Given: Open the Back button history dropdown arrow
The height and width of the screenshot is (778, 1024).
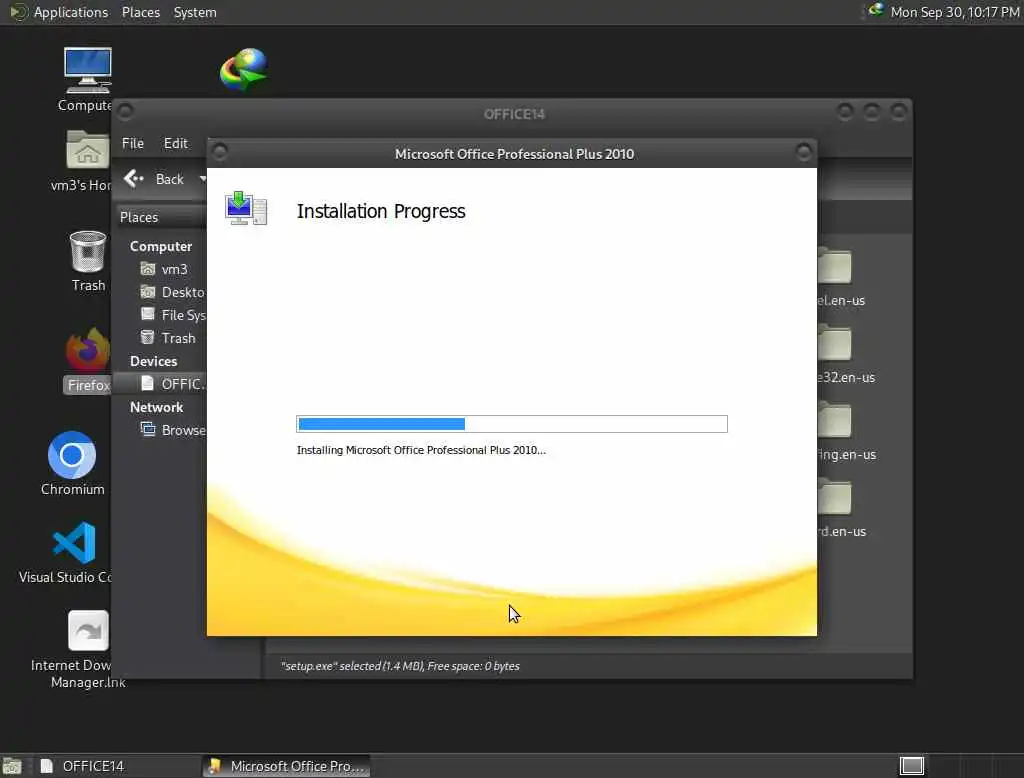Looking at the screenshot, I should (202, 179).
